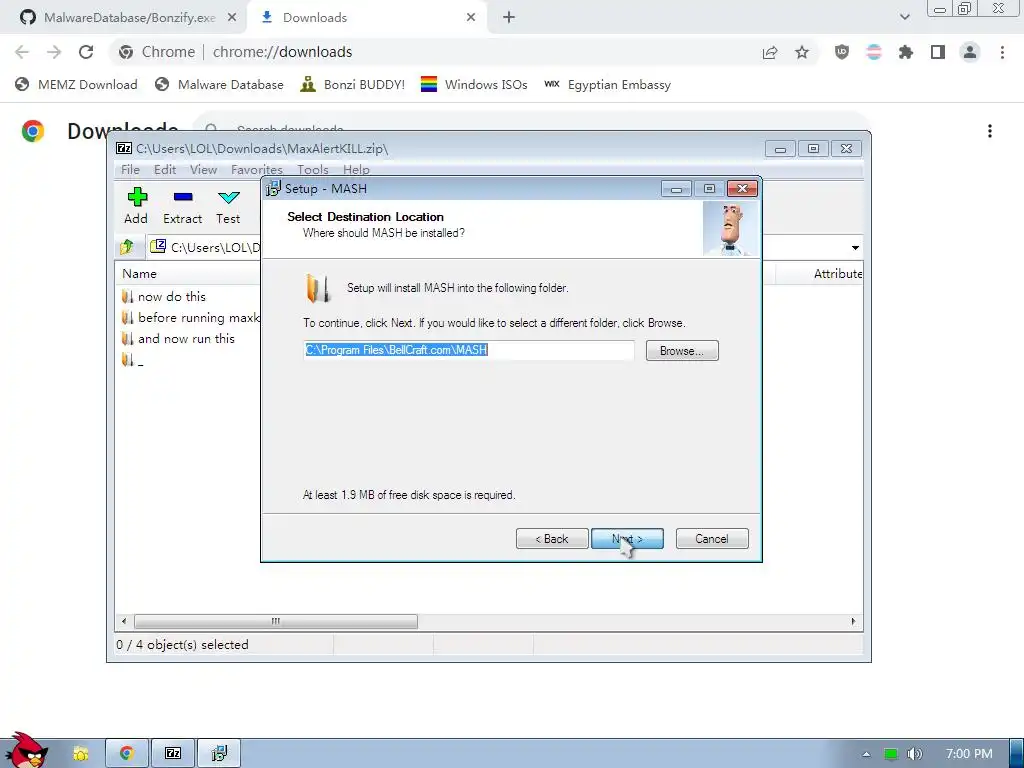The width and height of the screenshot is (1024, 768).
Task: Click the striped flag extension icon
Action: (x=874, y=52)
